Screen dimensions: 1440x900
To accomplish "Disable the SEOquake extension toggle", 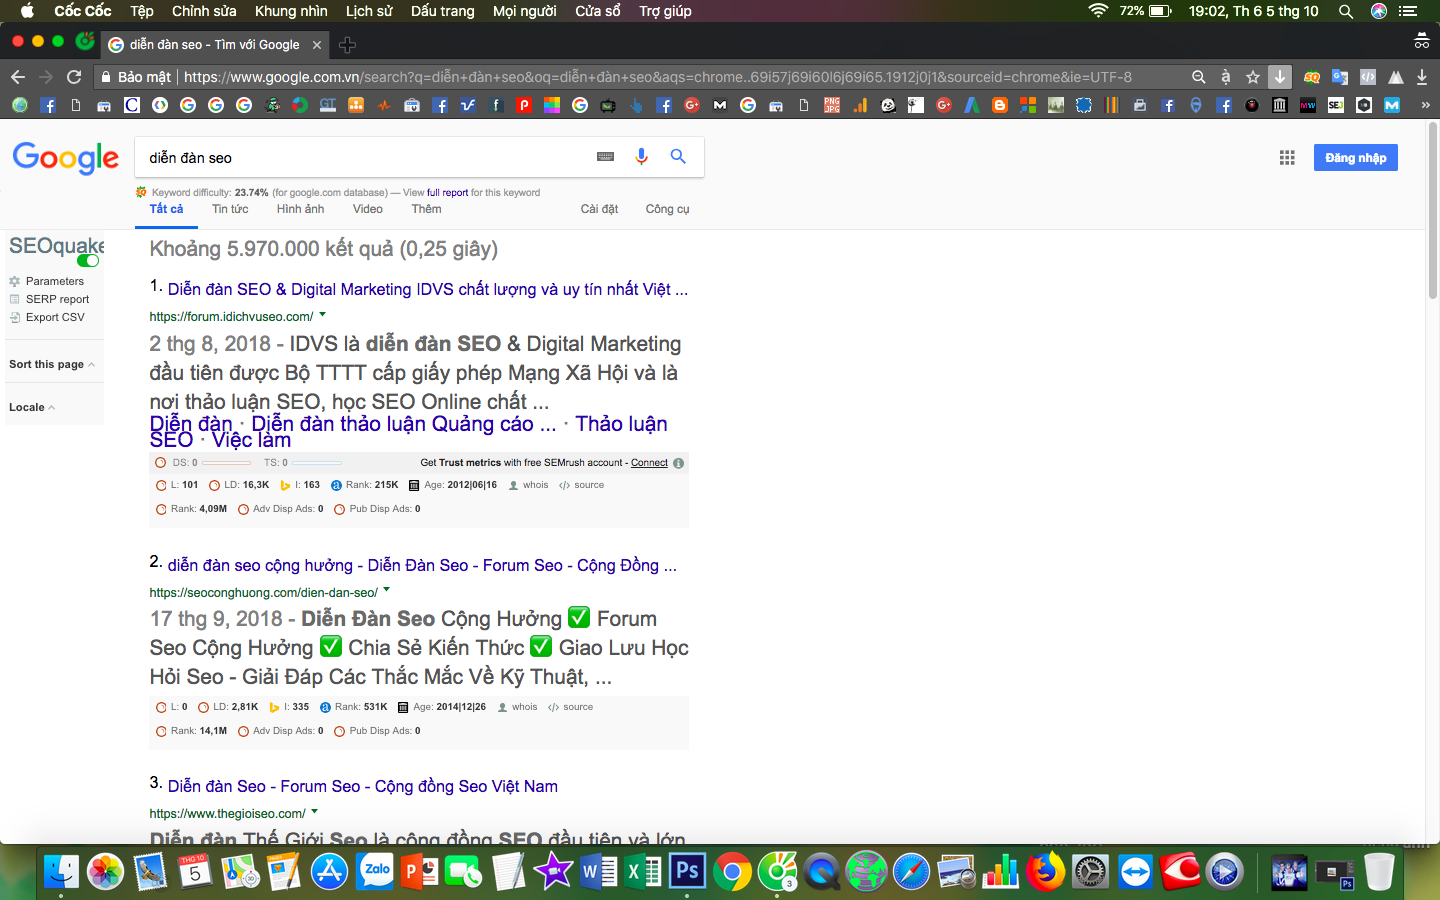I will [88, 260].
